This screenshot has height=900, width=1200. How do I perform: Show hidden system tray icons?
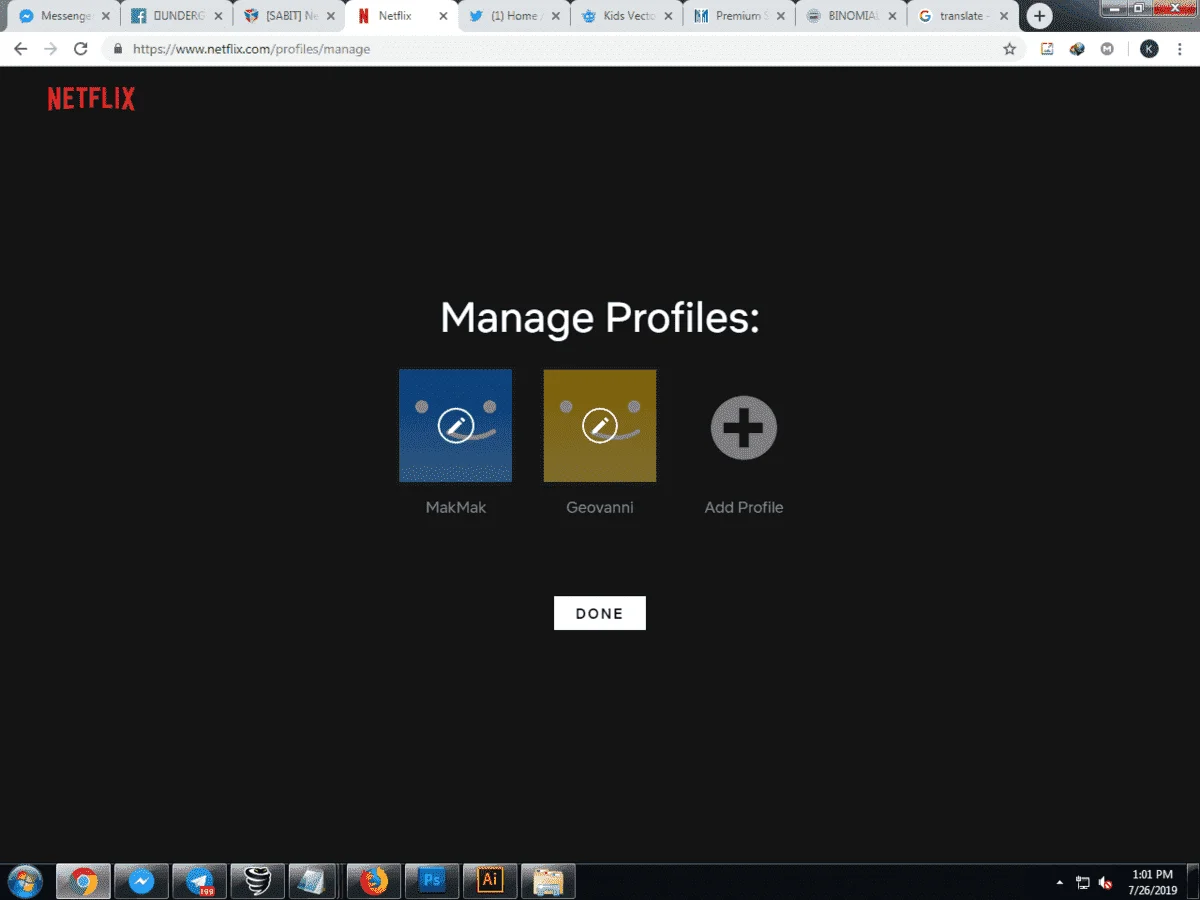click(1060, 883)
